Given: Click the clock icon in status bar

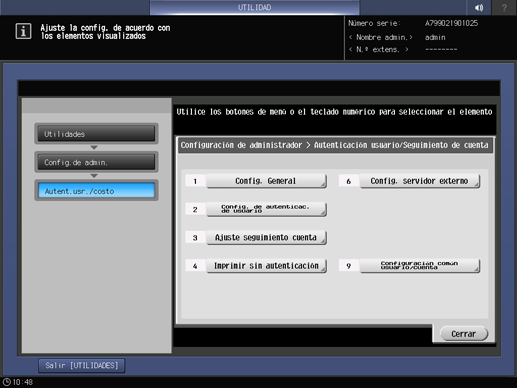Looking at the screenshot, I should (x=7, y=382).
